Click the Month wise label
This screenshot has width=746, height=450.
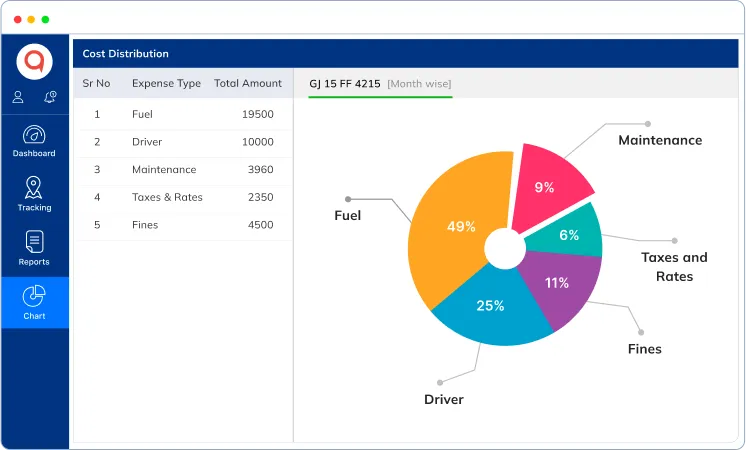pos(419,83)
